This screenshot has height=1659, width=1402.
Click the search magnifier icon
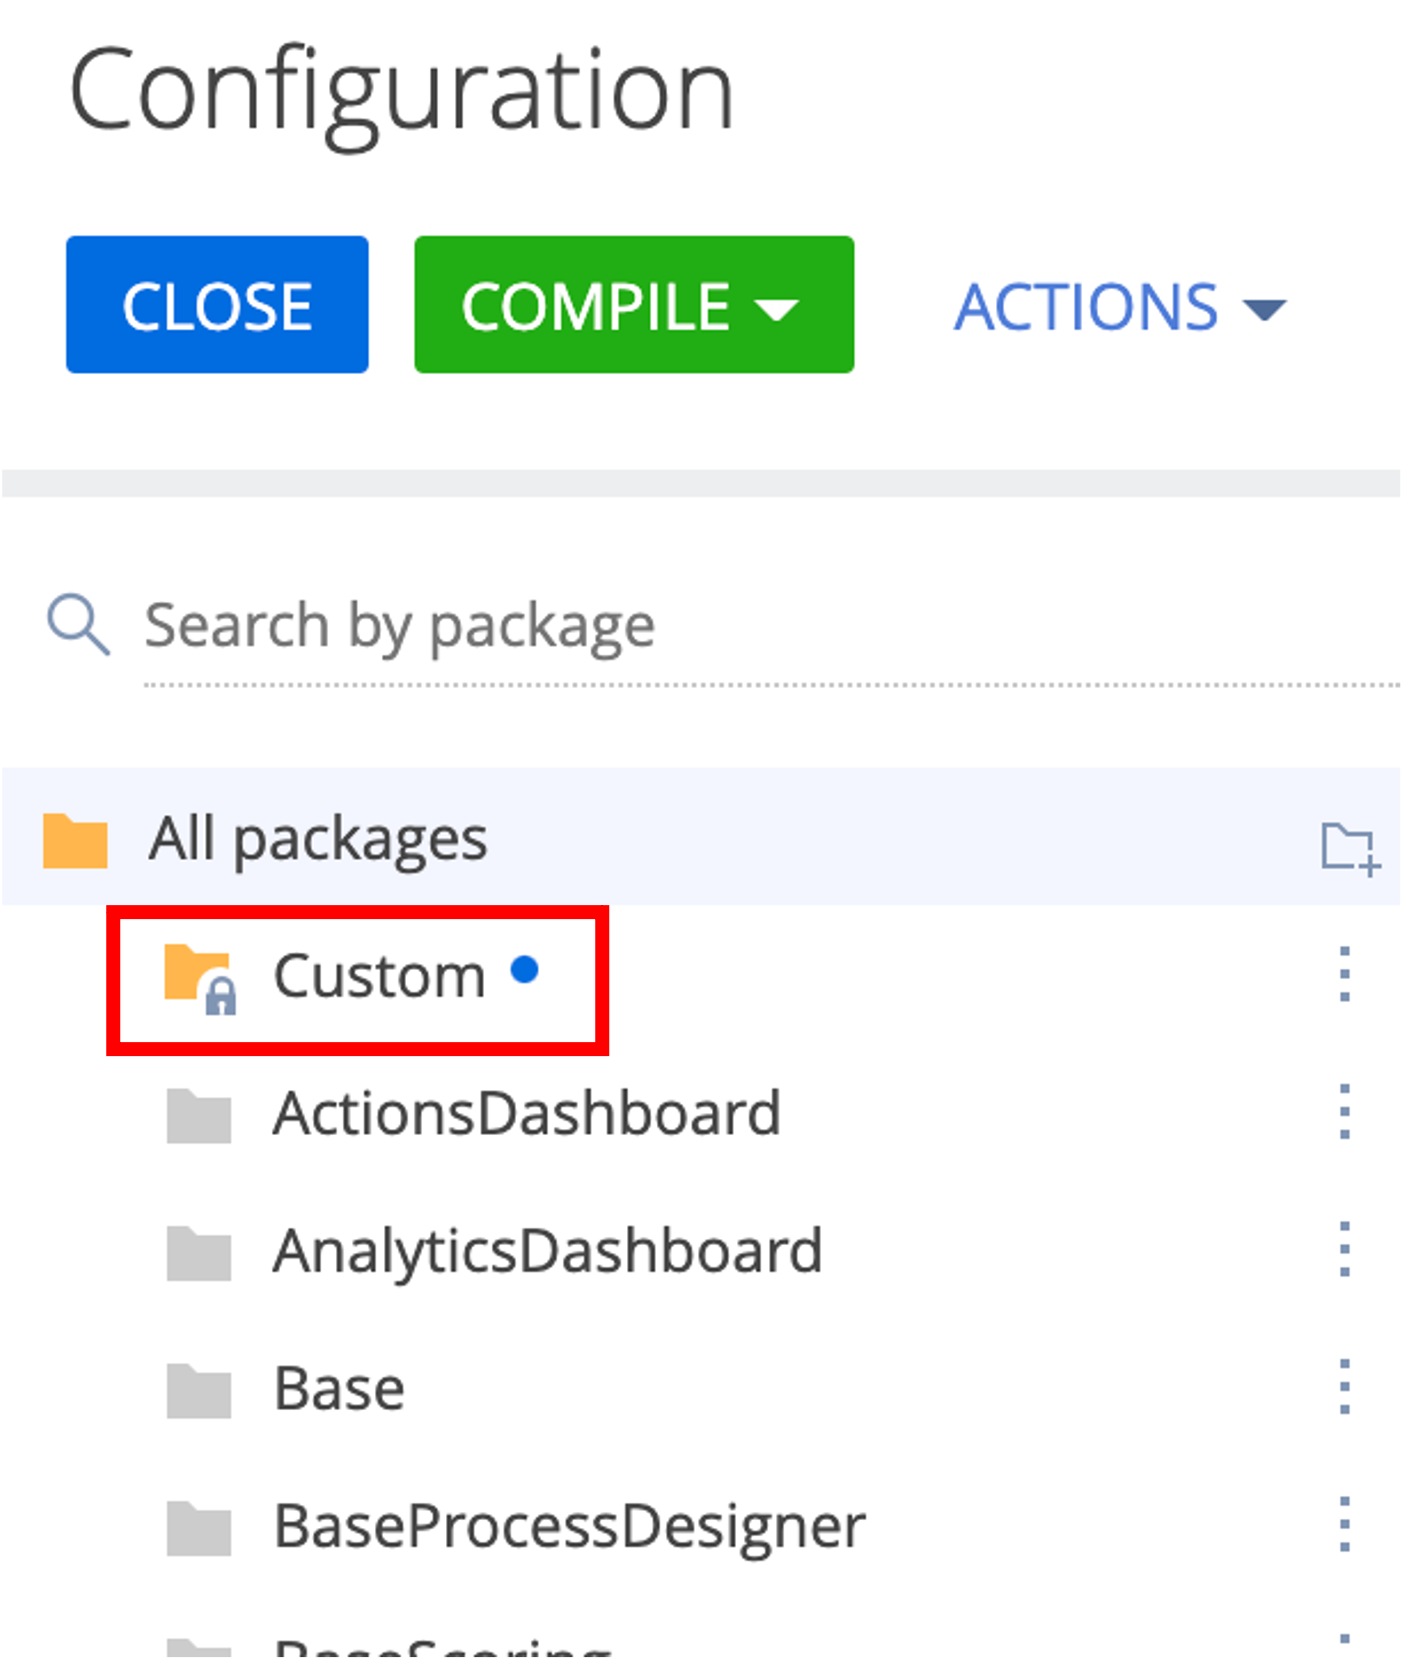tap(77, 625)
